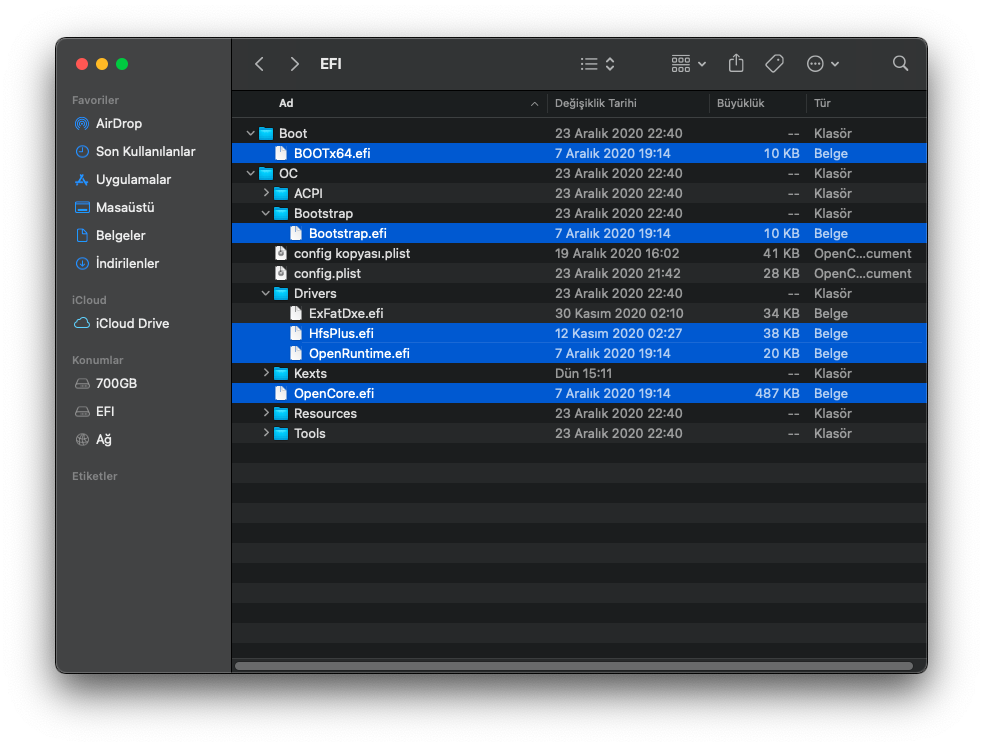Image resolution: width=983 pixels, height=747 pixels.
Task: Sort by Değişiklik Tarihi column
Action: coord(596,103)
